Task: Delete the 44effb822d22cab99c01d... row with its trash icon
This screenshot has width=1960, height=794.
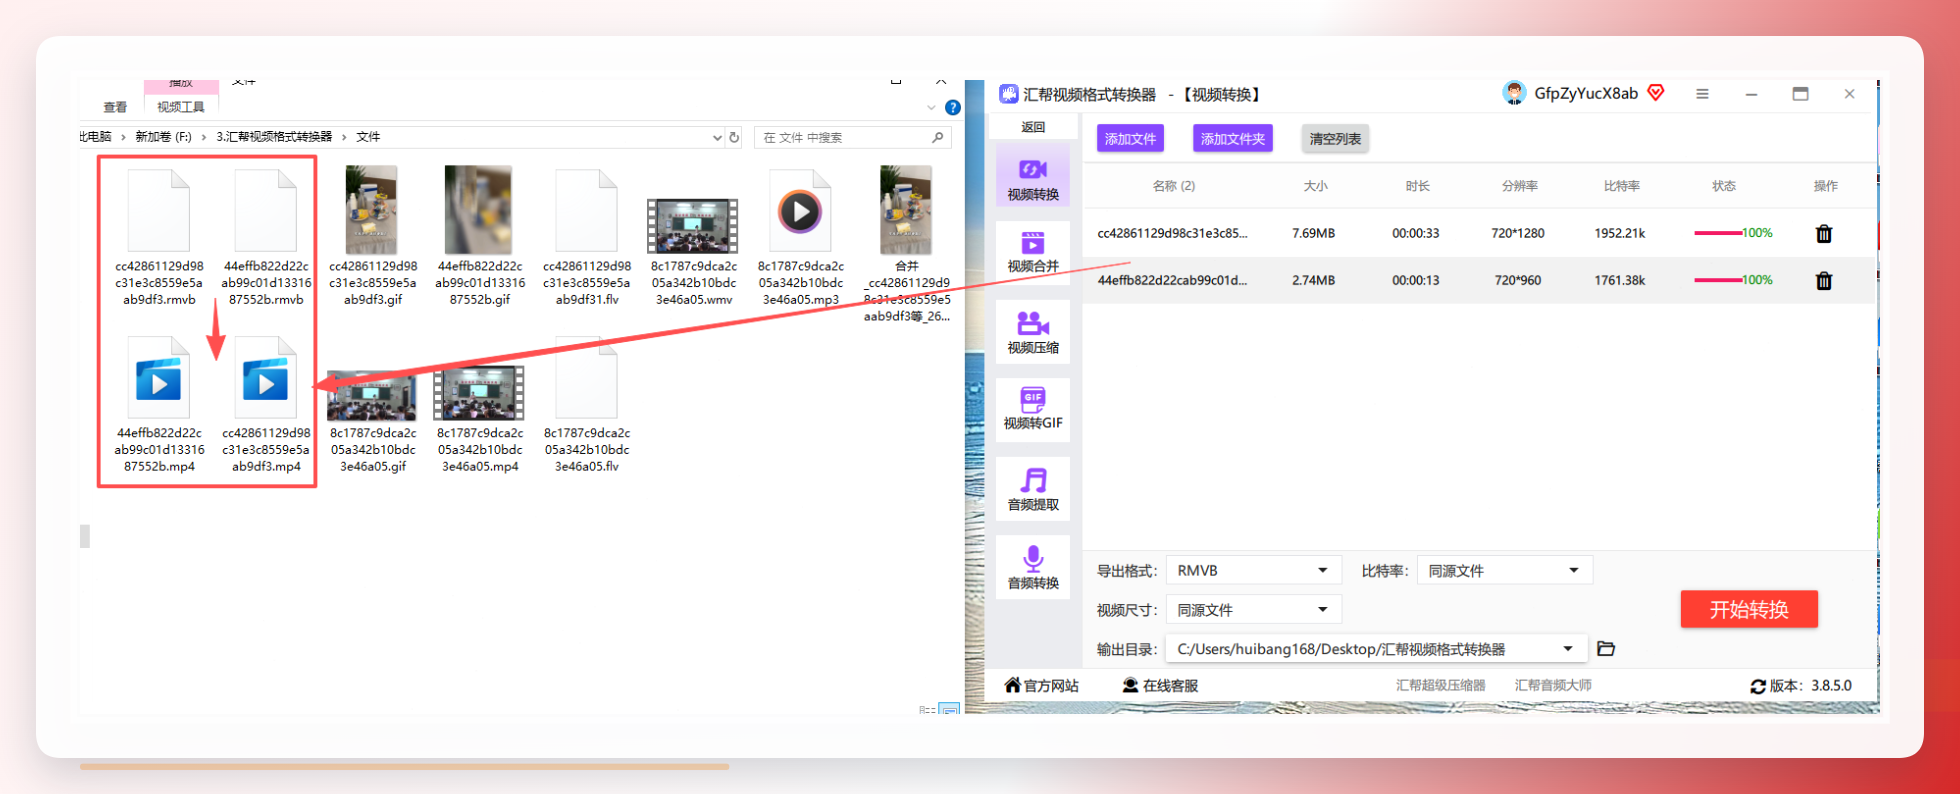Action: point(1824,281)
